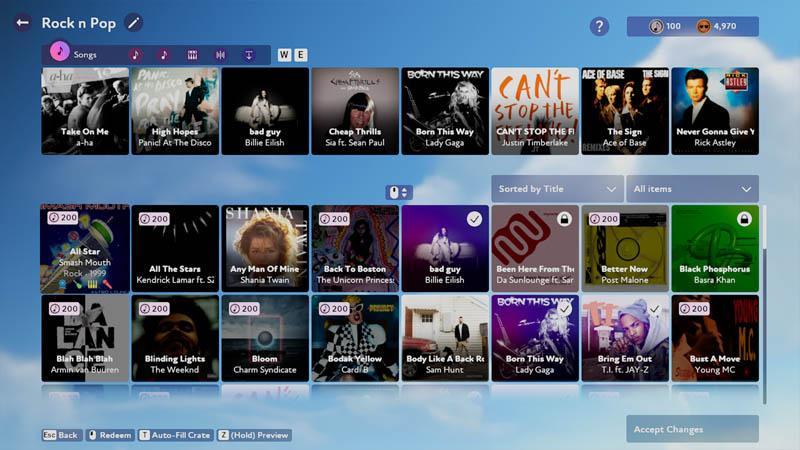Click the 200 price badge on Back To Boston
The image size is (800, 450).
[x=334, y=219]
